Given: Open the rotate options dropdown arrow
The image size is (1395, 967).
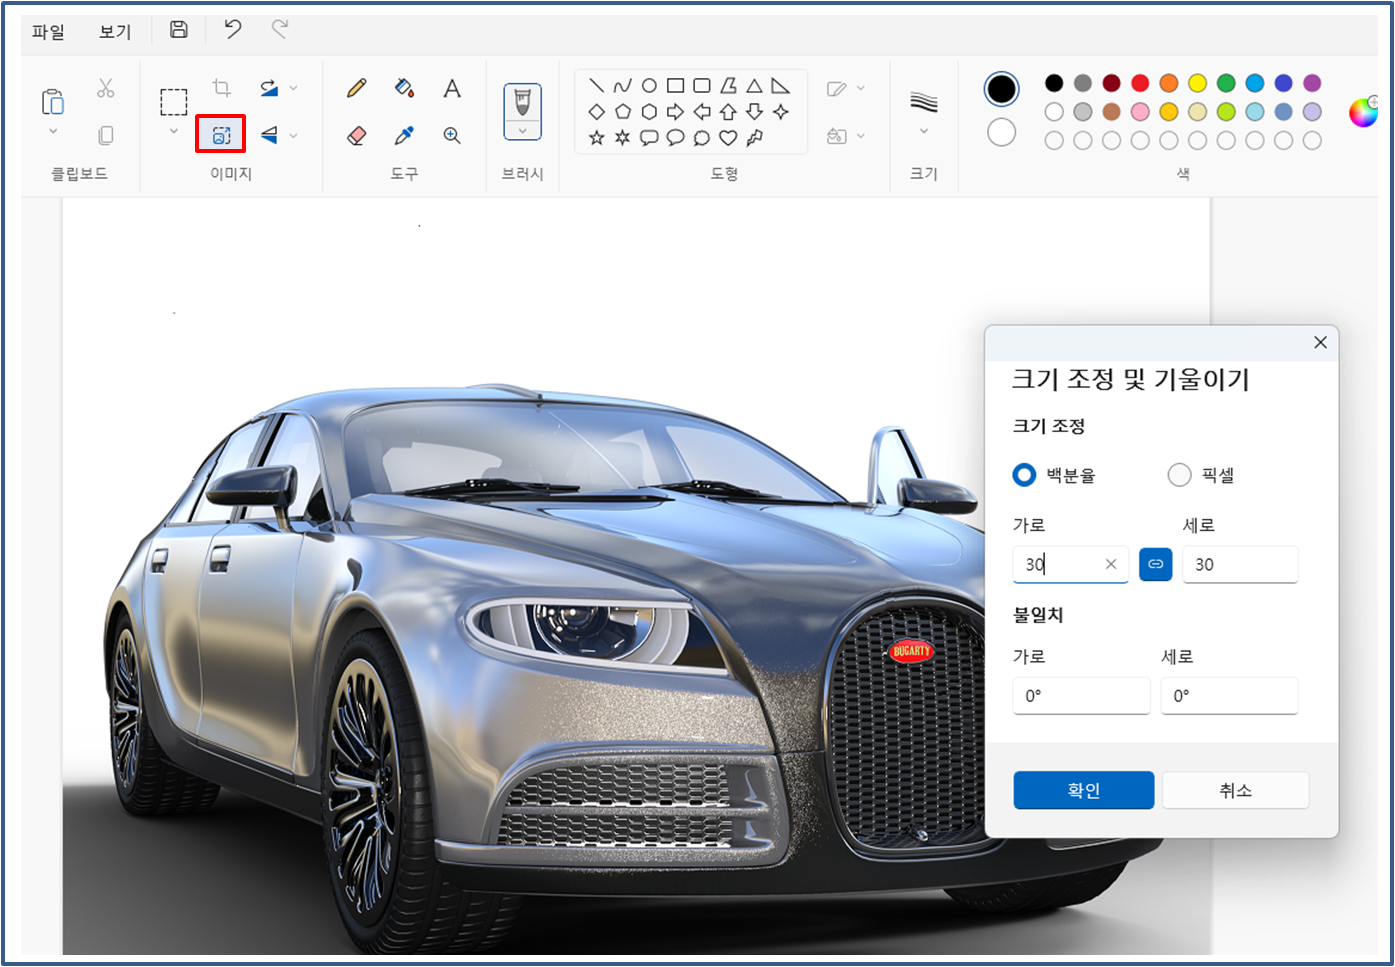Looking at the screenshot, I should point(293,88).
